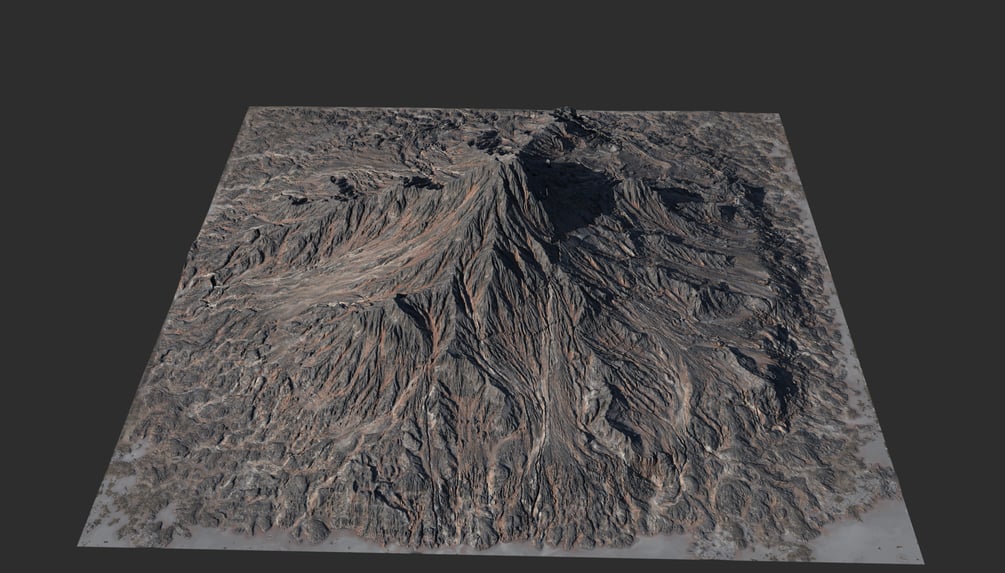Click the dark rock cluster on upper-left slope
This screenshot has height=573, width=1005.
pos(345,186)
